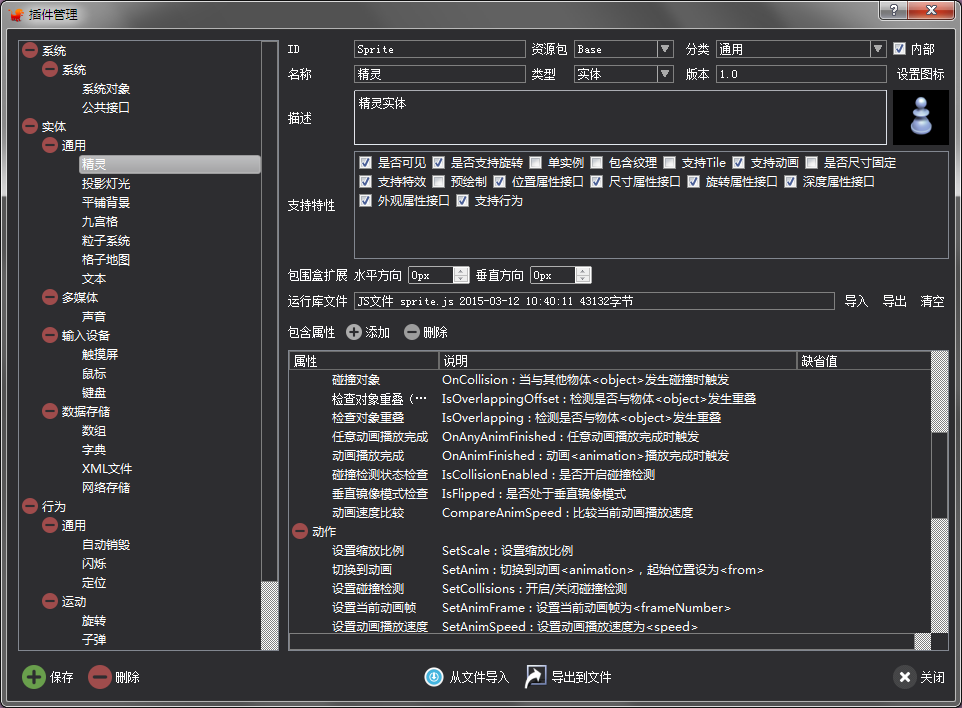Click the 删除 minus icon for properties

pos(412,332)
